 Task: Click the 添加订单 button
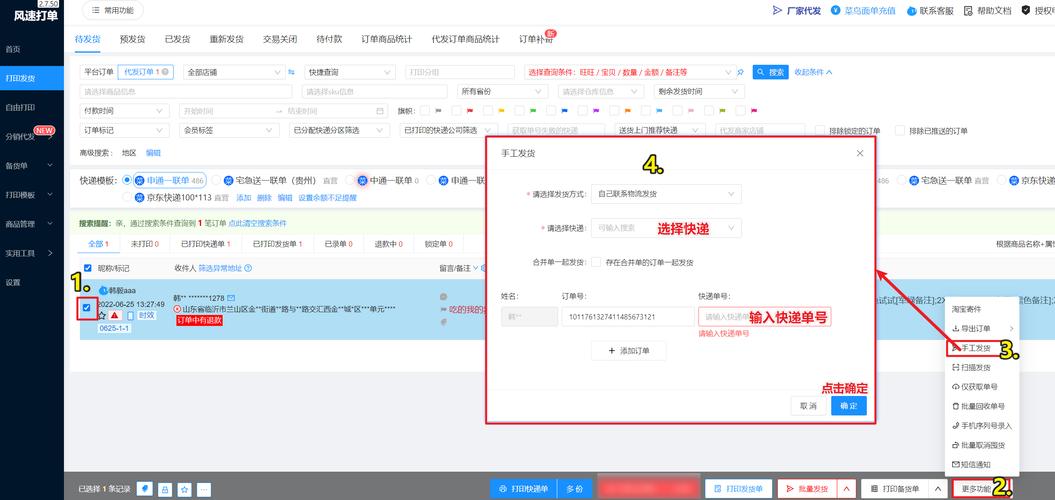(x=628, y=351)
